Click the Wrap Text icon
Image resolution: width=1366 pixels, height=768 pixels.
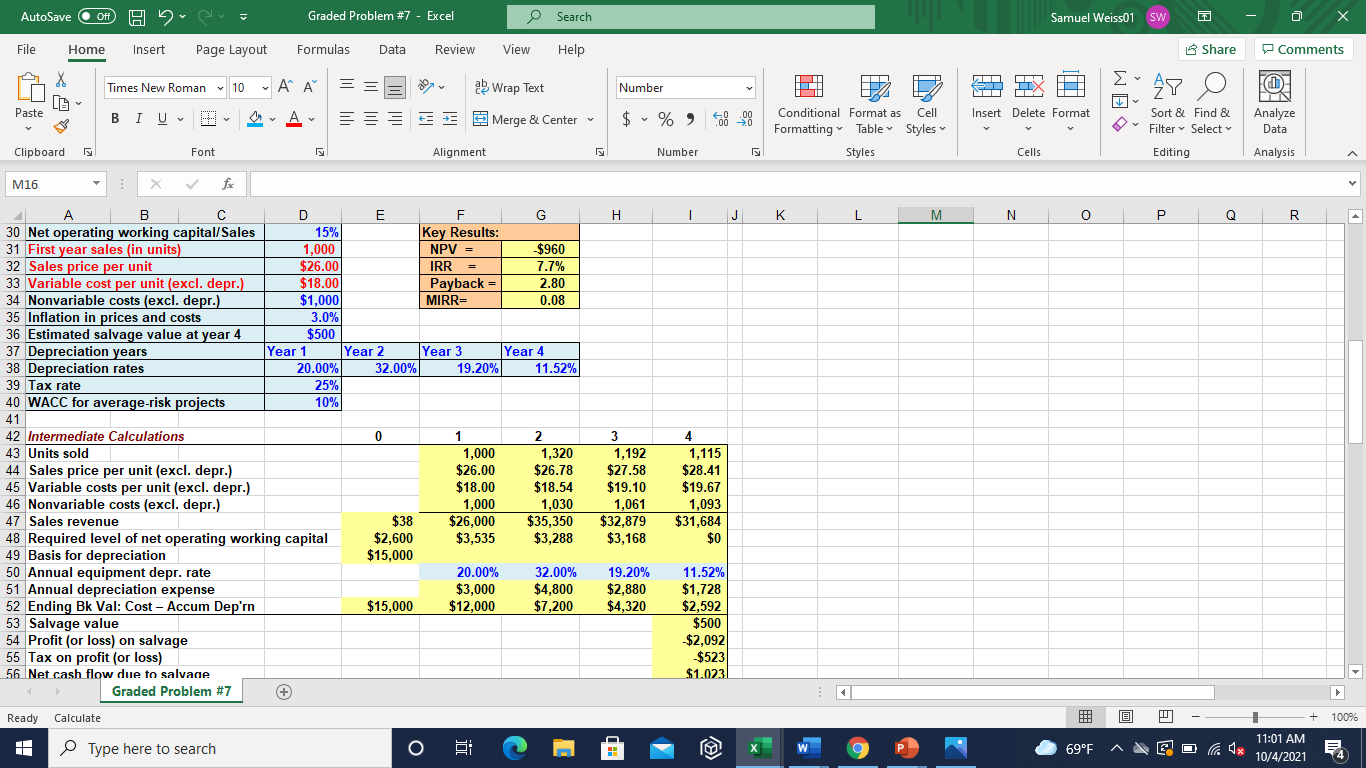512,88
